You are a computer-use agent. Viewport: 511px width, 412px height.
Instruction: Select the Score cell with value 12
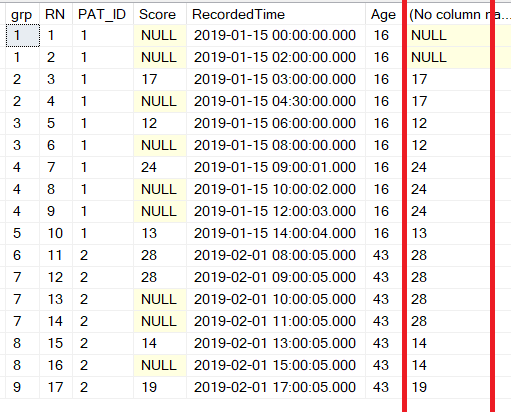point(160,123)
